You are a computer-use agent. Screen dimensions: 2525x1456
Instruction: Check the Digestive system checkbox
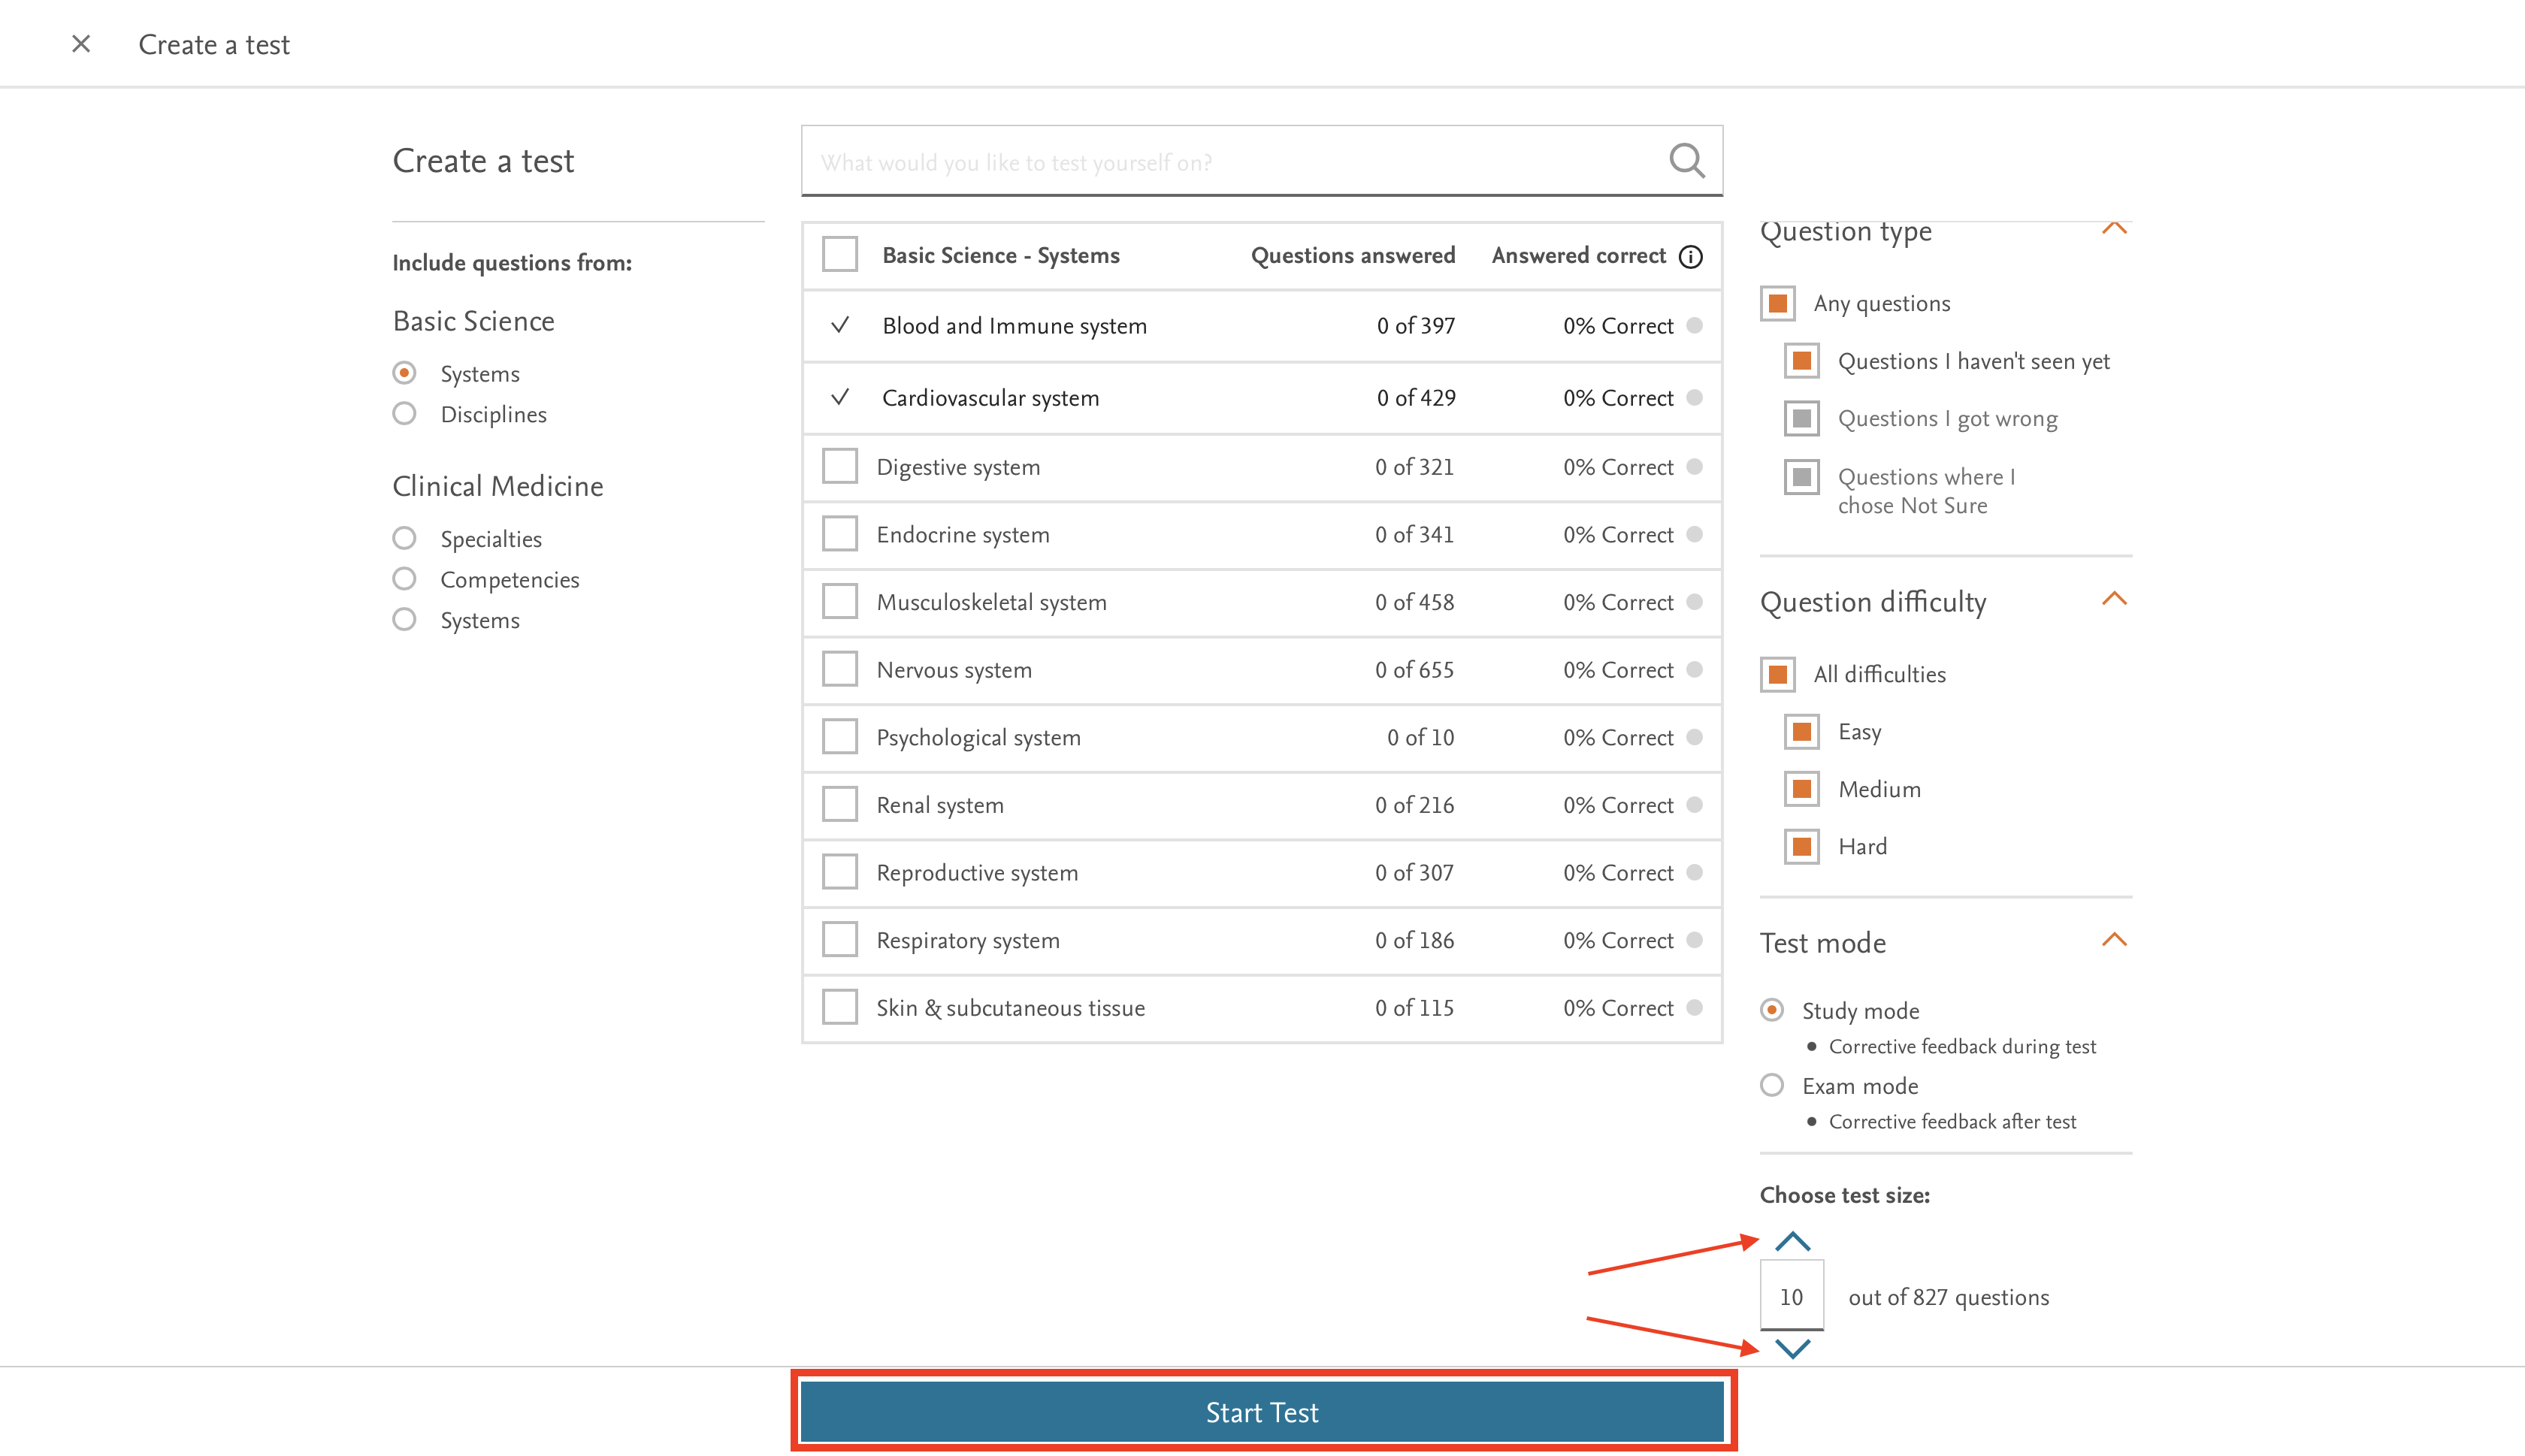click(x=840, y=466)
